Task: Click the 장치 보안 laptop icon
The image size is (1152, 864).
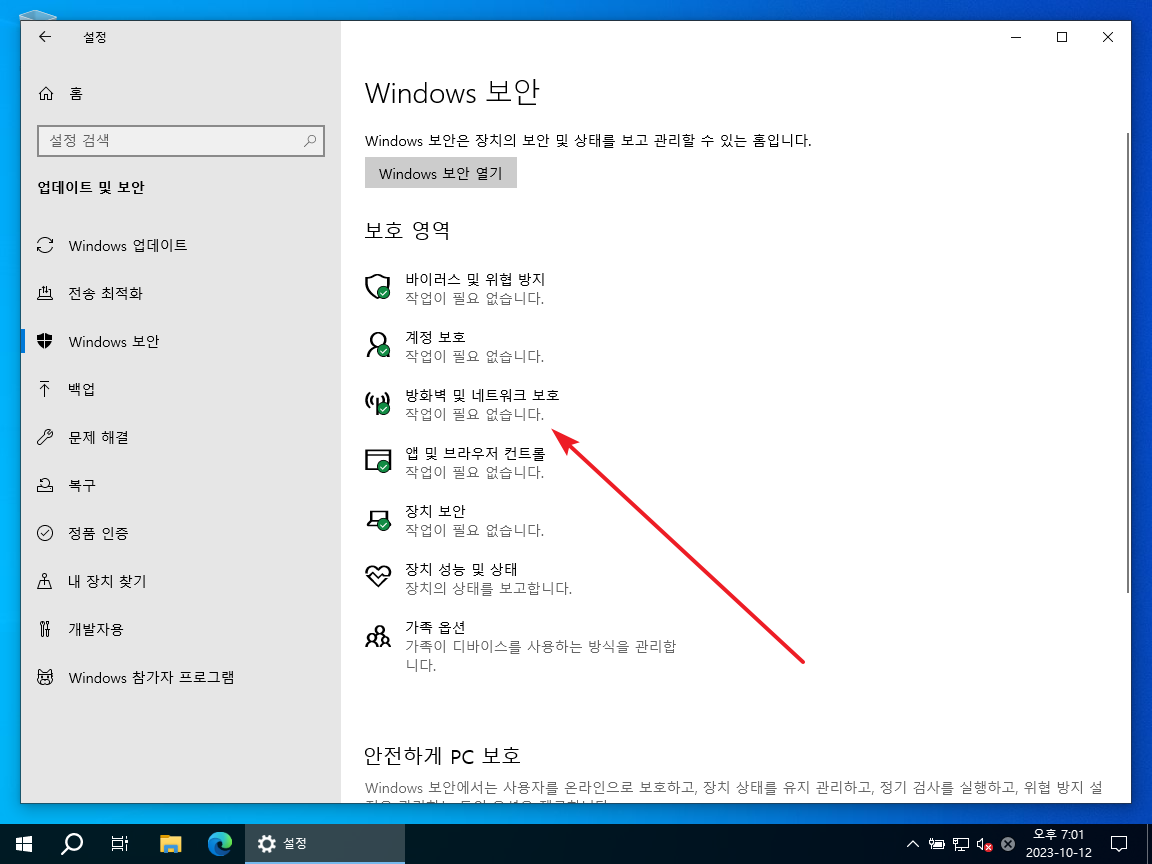Action: coord(378,519)
